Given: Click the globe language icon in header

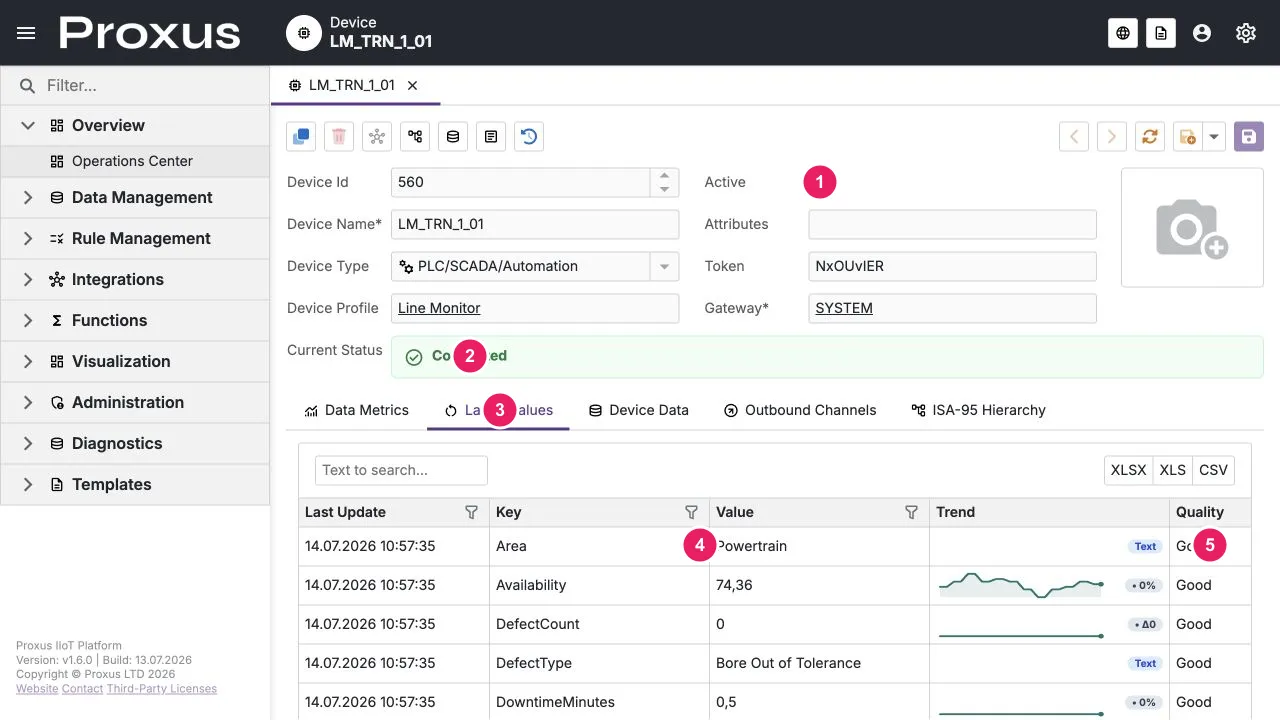Looking at the screenshot, I should pos(1123,33).
